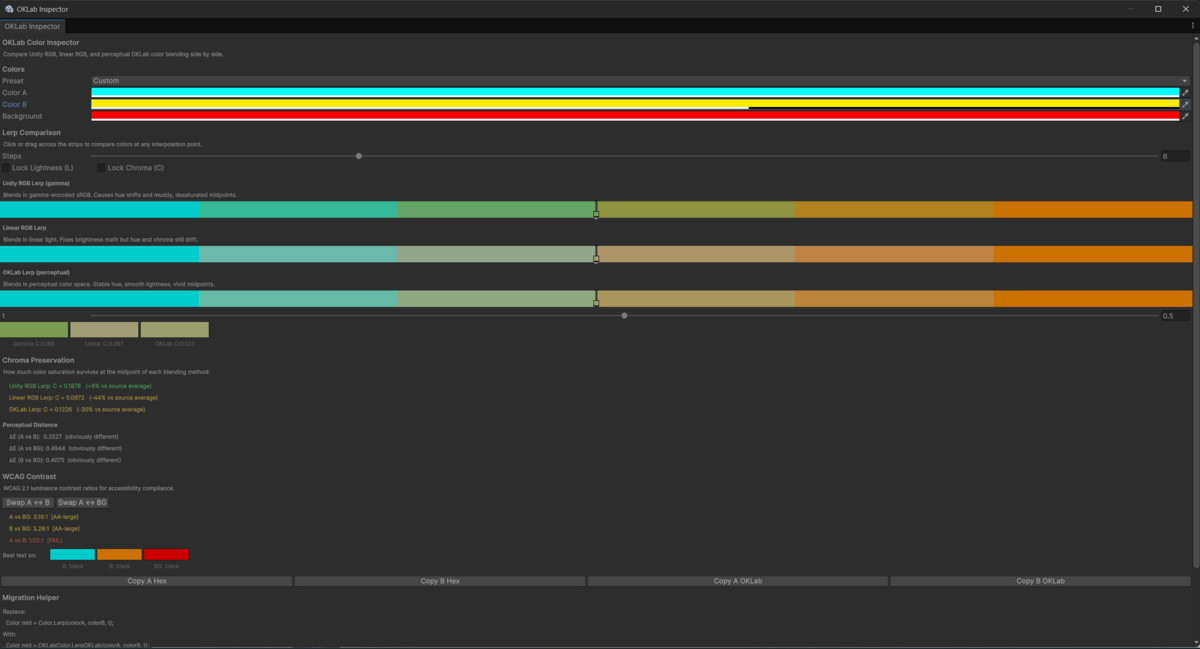
Task: Click the Swap A ↔ BG button
Action: tap(82, 502)
